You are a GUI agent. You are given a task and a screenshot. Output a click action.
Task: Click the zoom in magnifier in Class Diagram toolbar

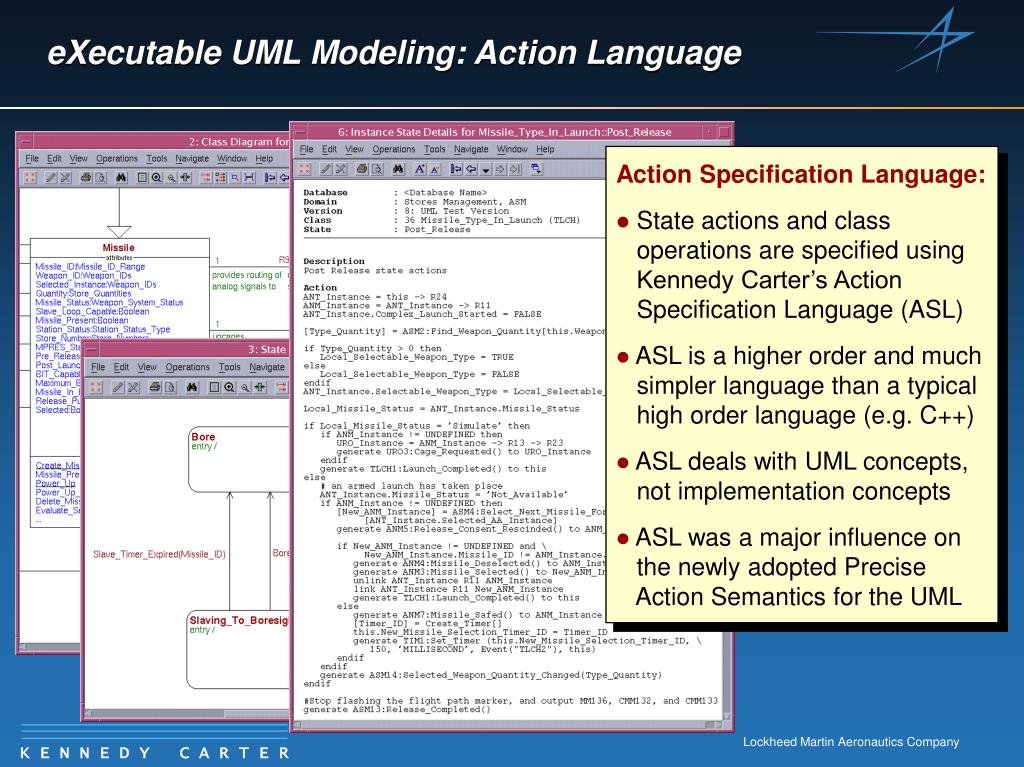pyautogui.click(x=157, y=177)
